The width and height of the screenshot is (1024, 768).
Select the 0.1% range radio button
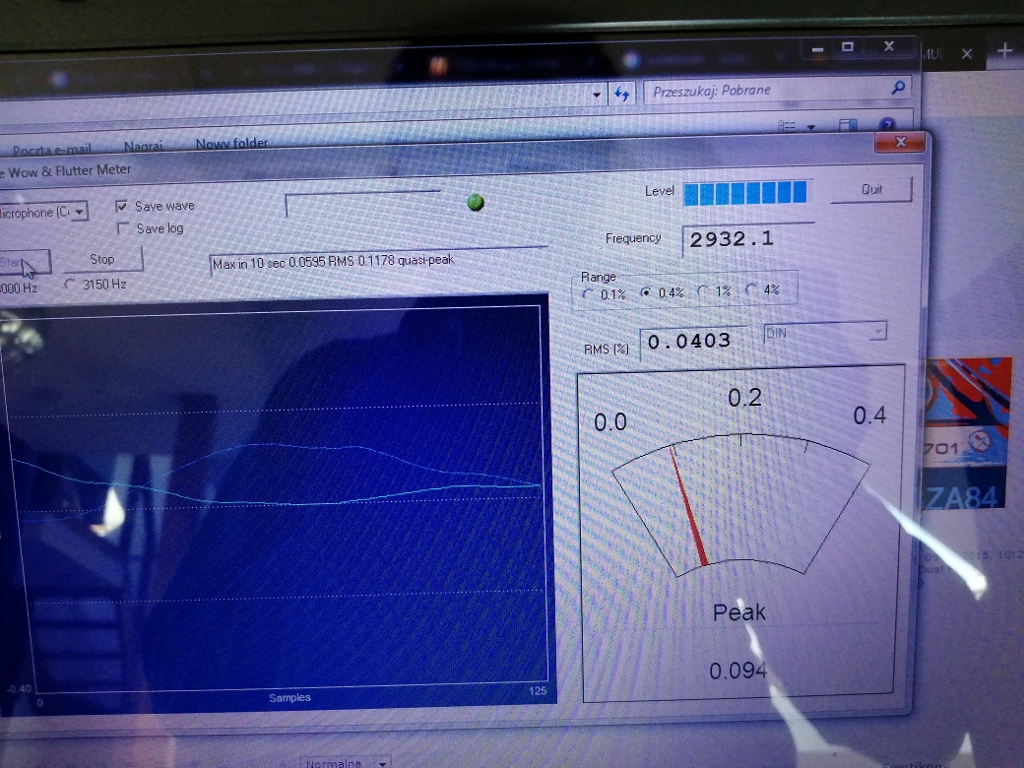pyautogui.click(x=587, y=294)
